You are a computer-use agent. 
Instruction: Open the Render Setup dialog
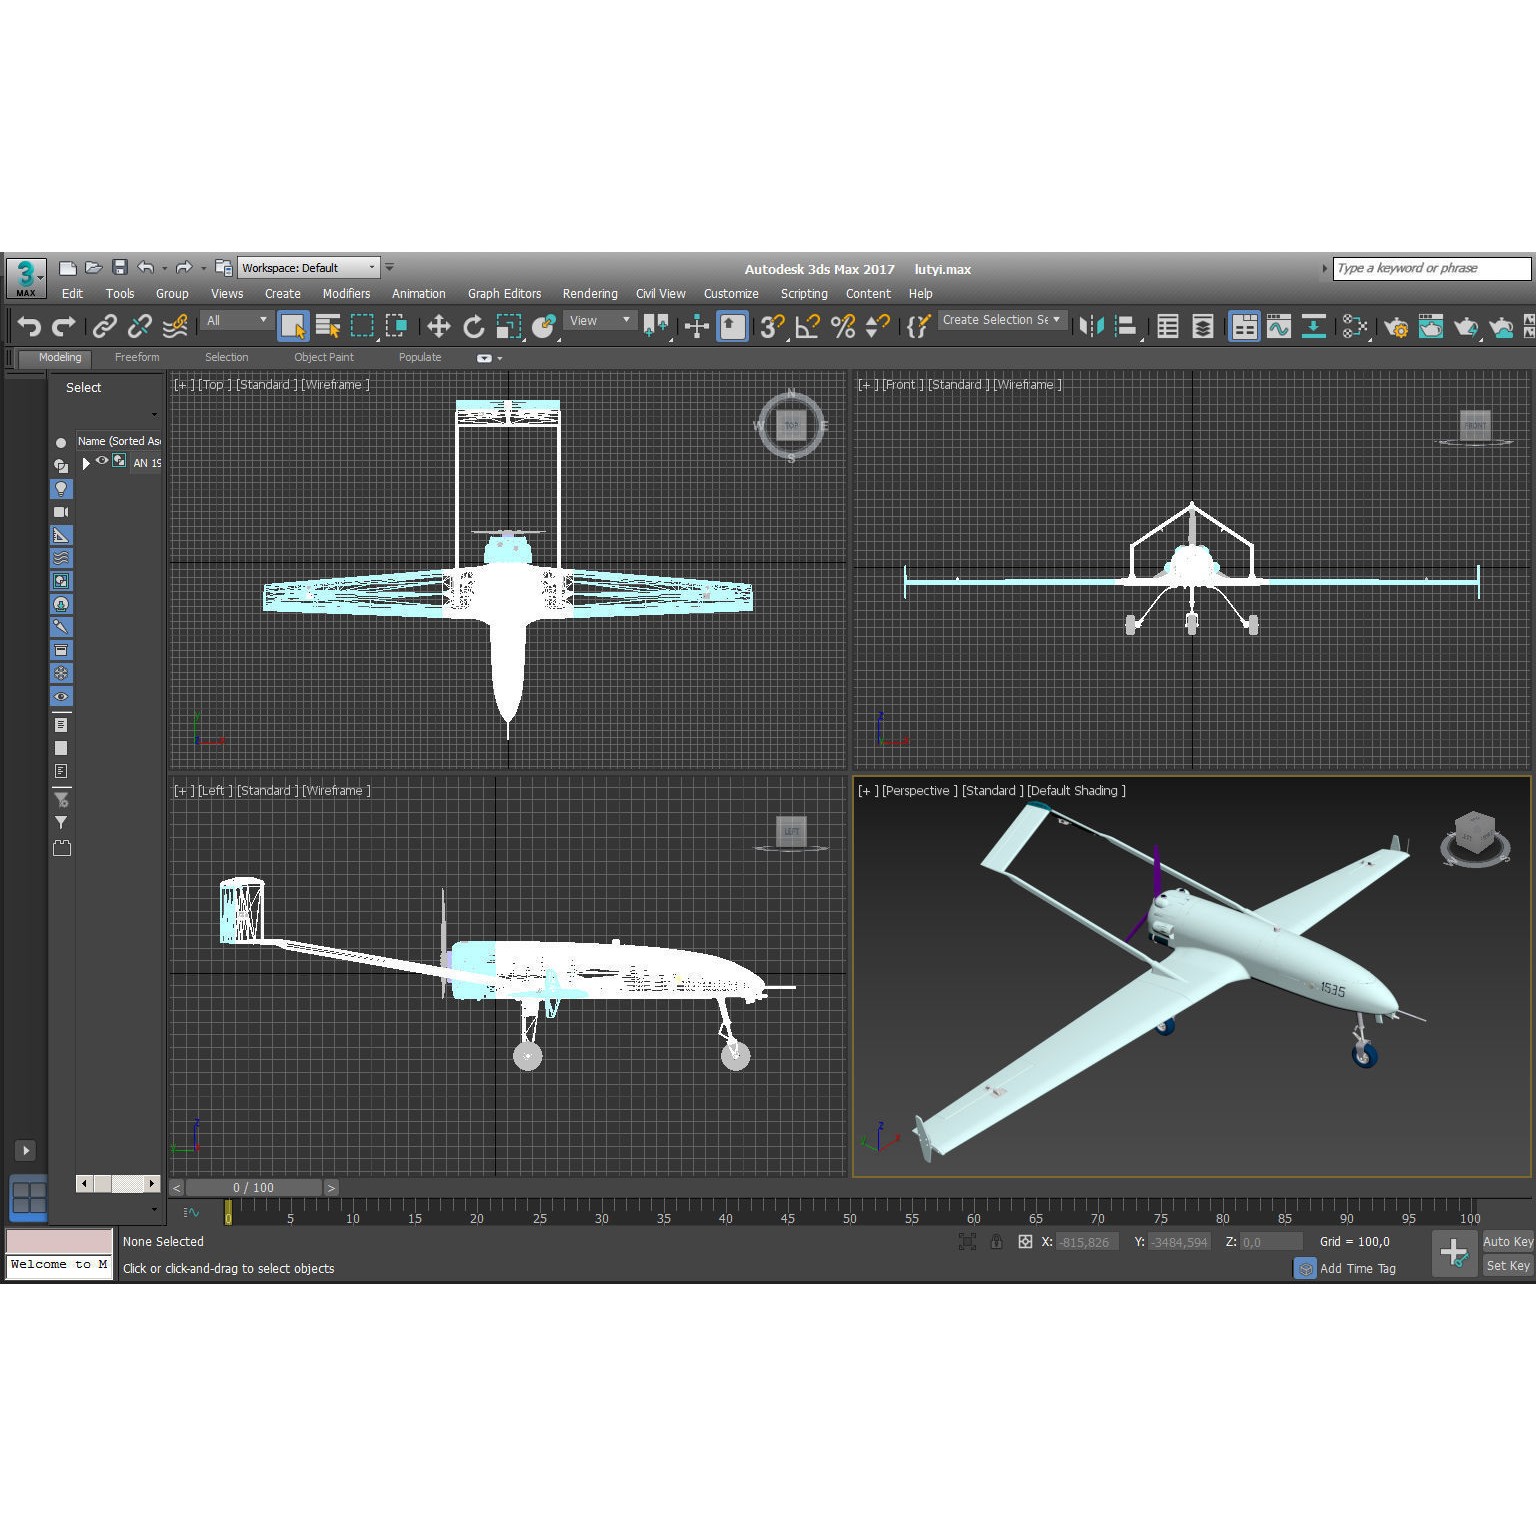(x=1396, y=326)
